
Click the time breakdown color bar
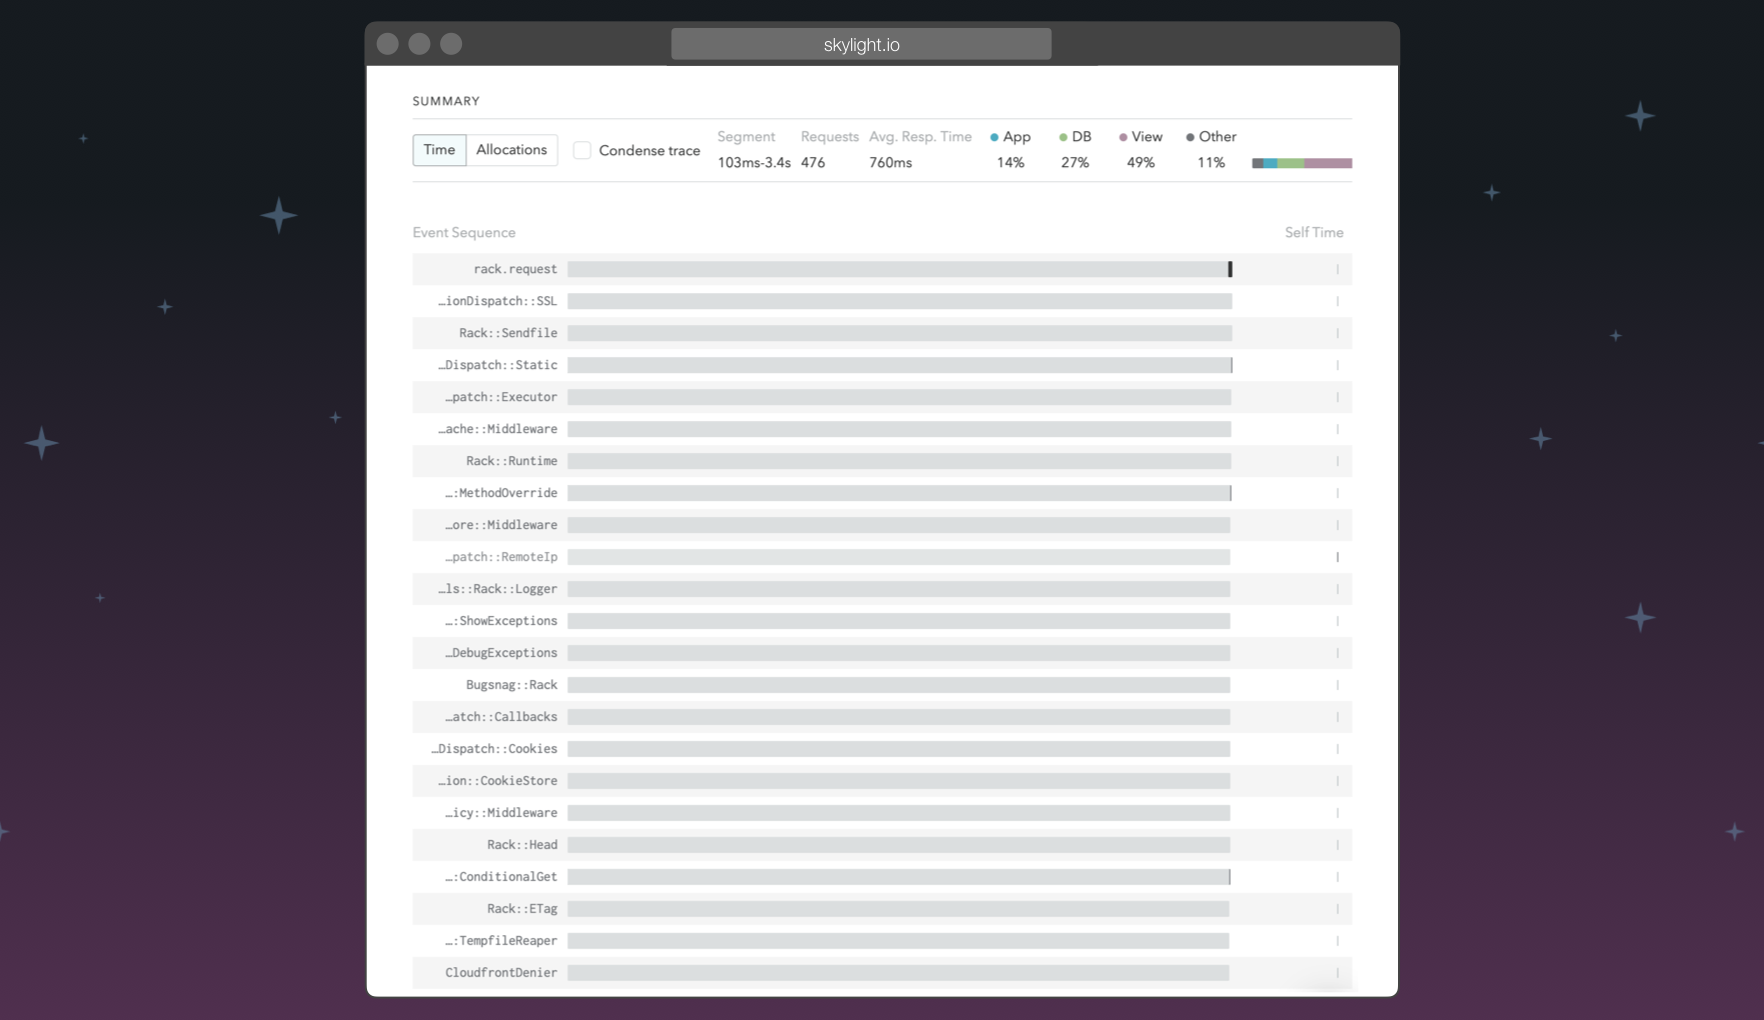pos(1302,163)
